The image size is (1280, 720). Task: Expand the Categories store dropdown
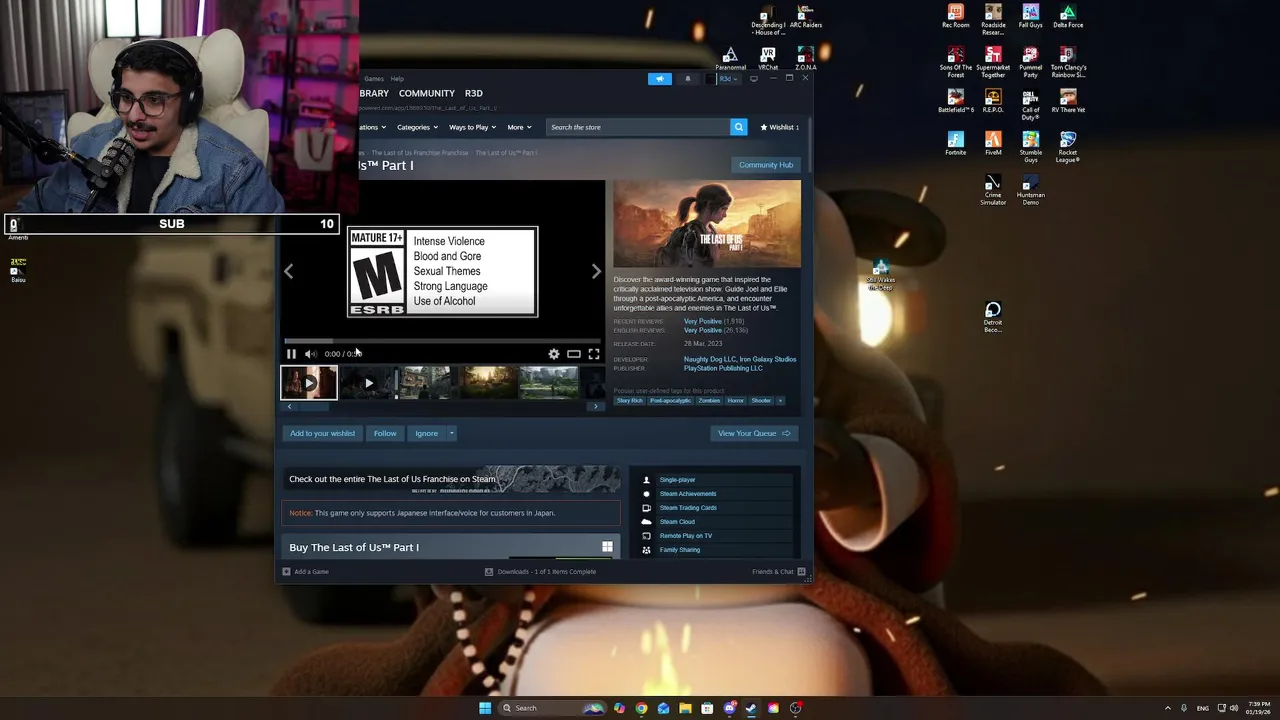[x=417, y=127]
